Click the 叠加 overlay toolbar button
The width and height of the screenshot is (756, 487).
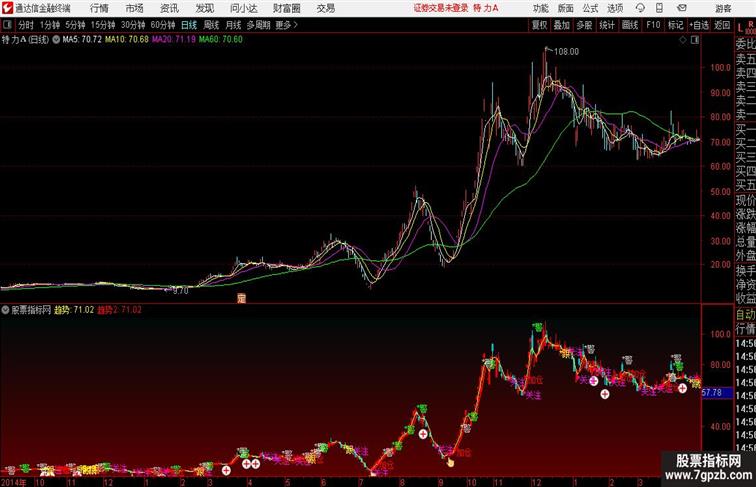[562, 25]
